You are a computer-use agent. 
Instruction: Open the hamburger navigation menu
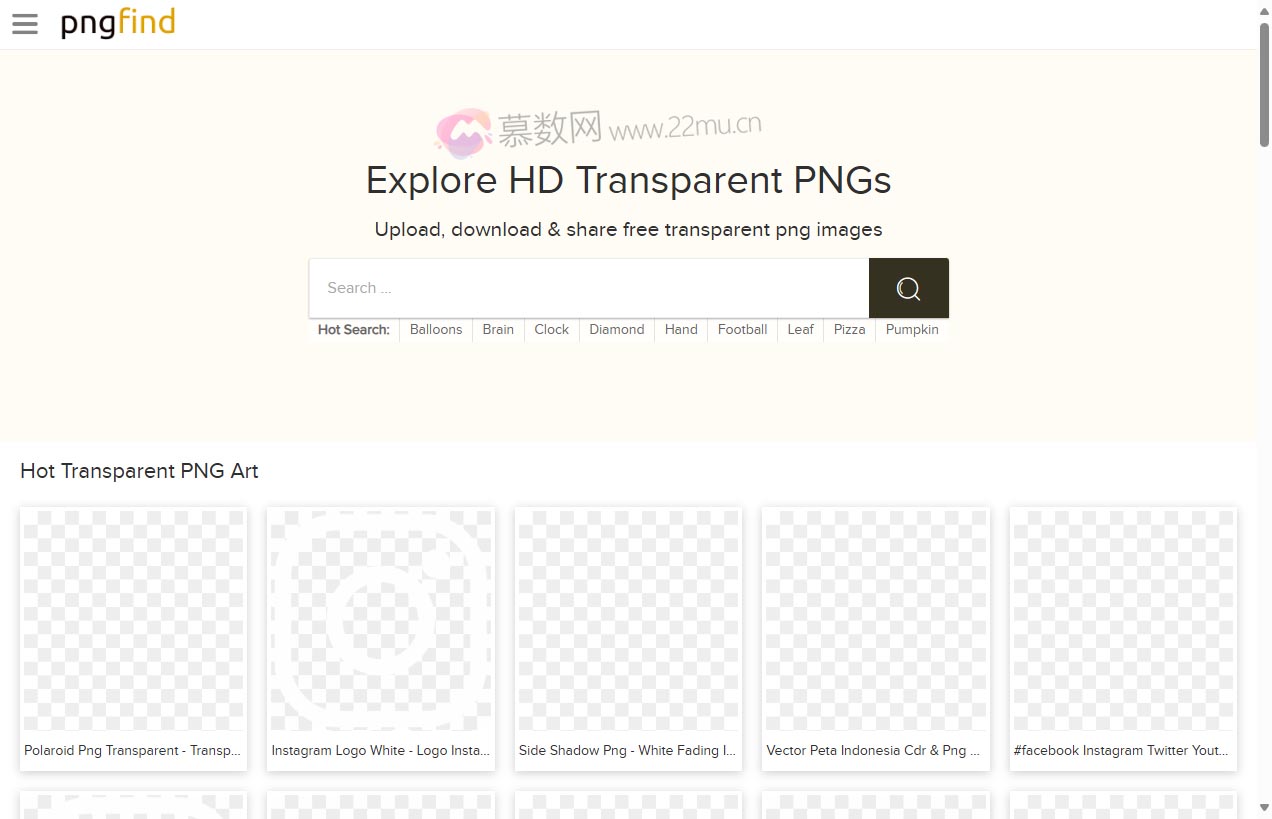click(24, 24)
